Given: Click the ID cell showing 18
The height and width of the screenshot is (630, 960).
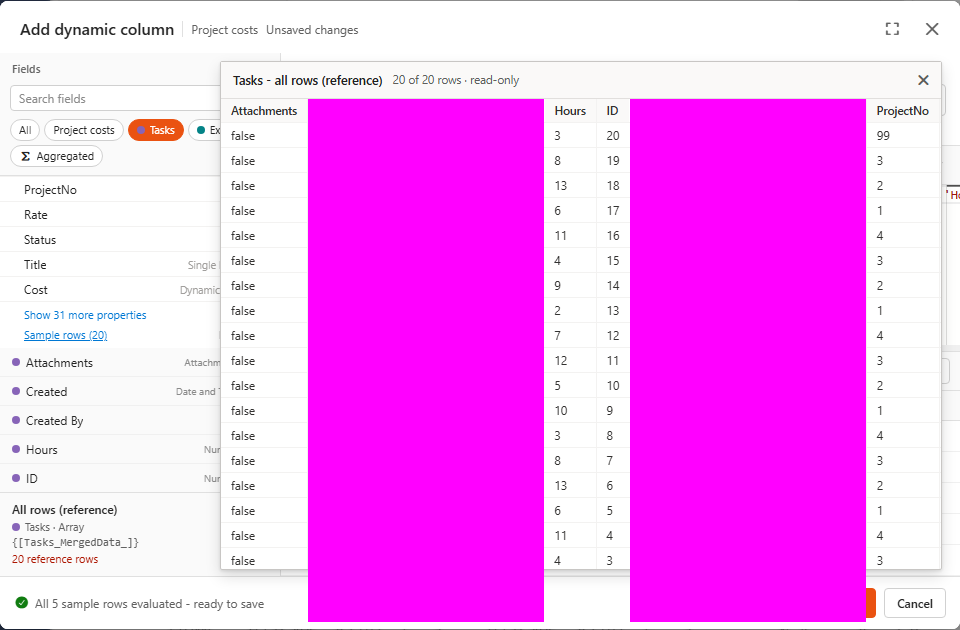Looking at the screenshot, I should (613, 186).
